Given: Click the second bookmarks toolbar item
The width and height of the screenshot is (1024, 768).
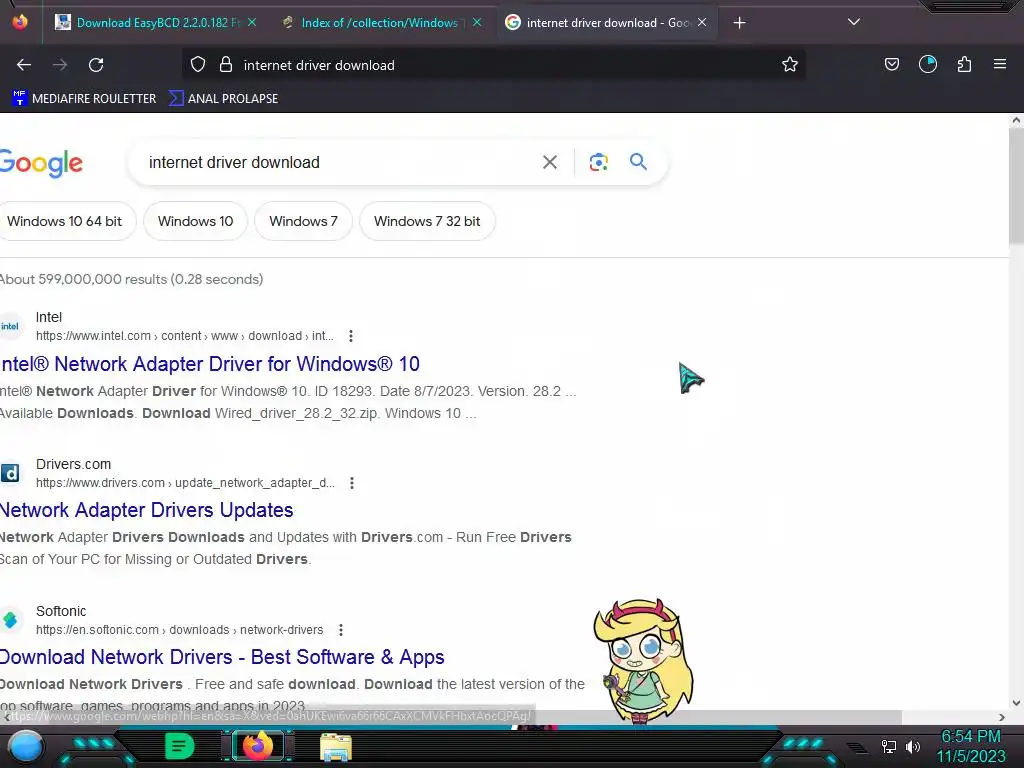Looking at the screenshot, I should 223,99.
